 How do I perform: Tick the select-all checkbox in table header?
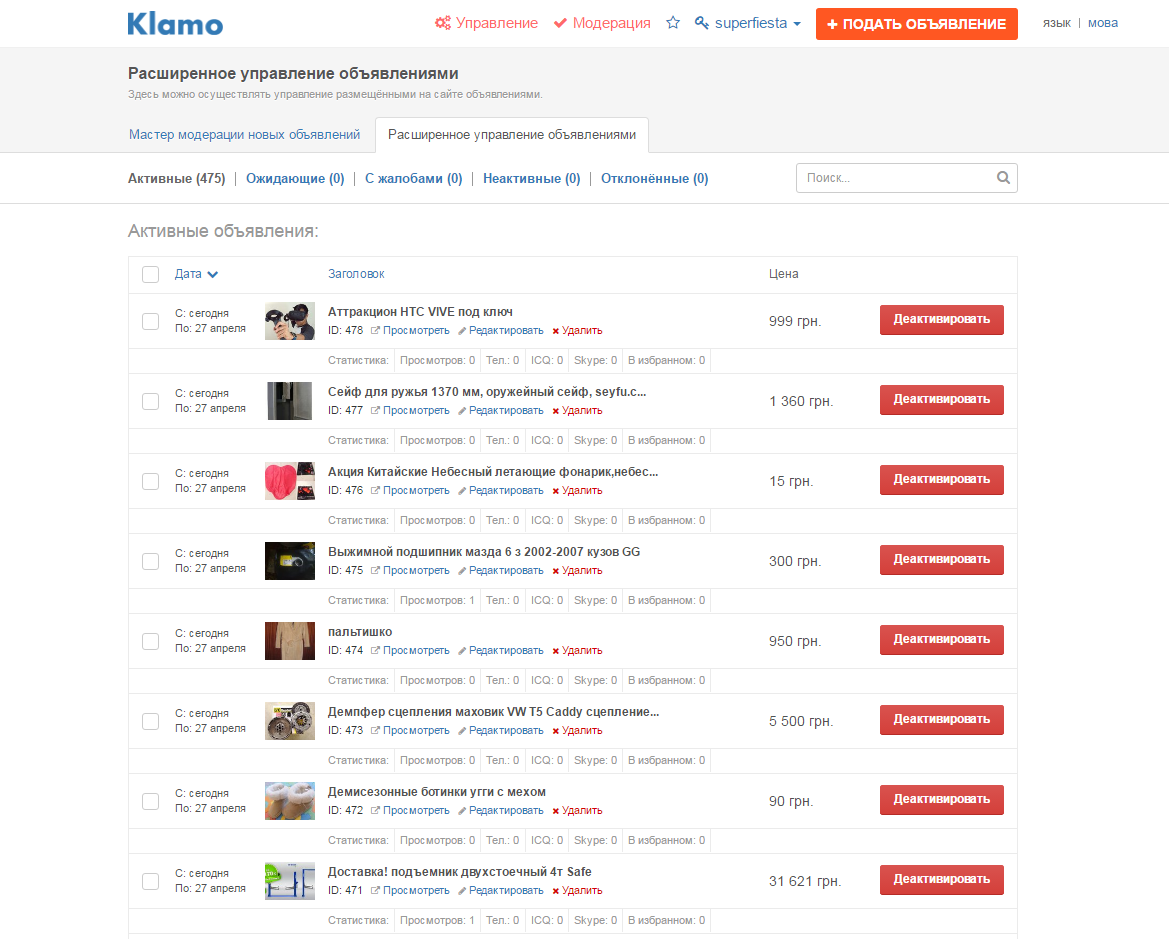(x=151, y=274)
